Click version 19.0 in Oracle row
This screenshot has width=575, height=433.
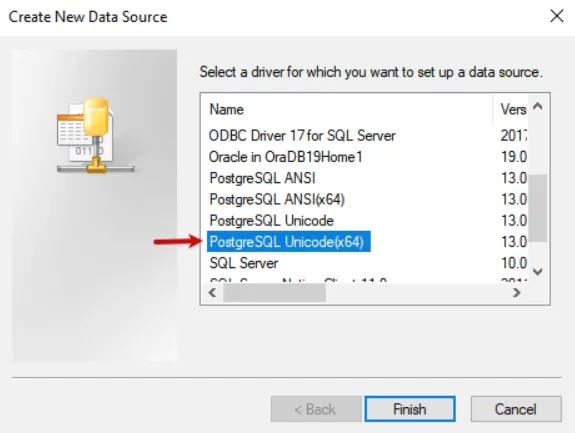pyautogui.click(x=514, y=157)
